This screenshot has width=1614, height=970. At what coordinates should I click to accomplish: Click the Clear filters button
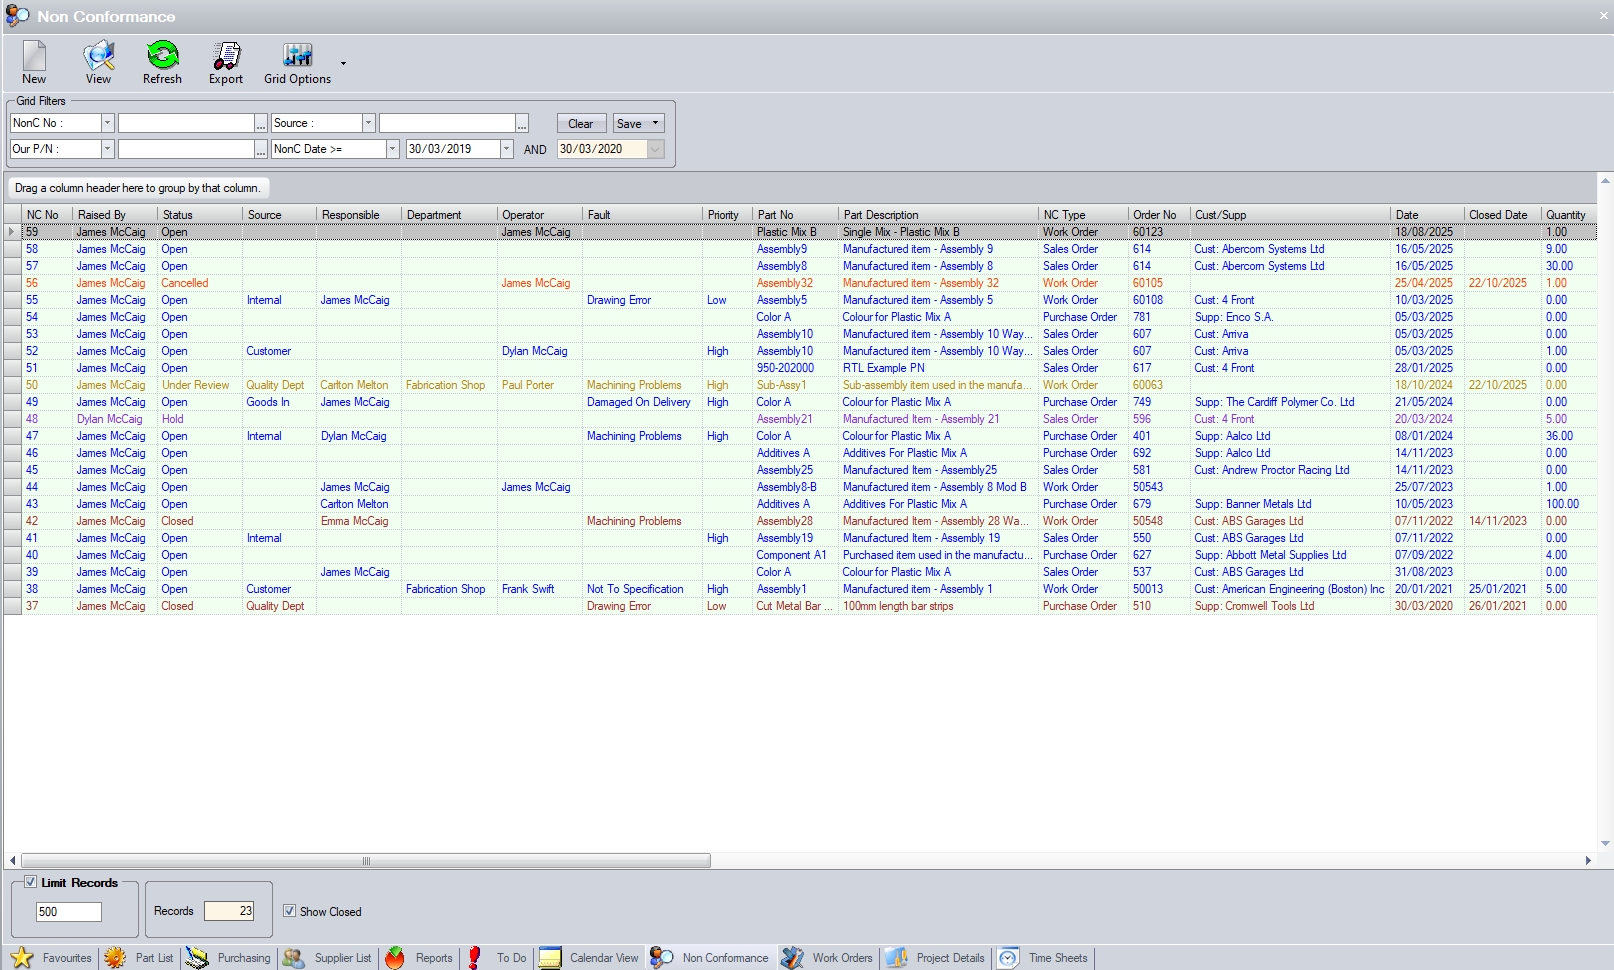pyautogui.click(x=580, y=124)
